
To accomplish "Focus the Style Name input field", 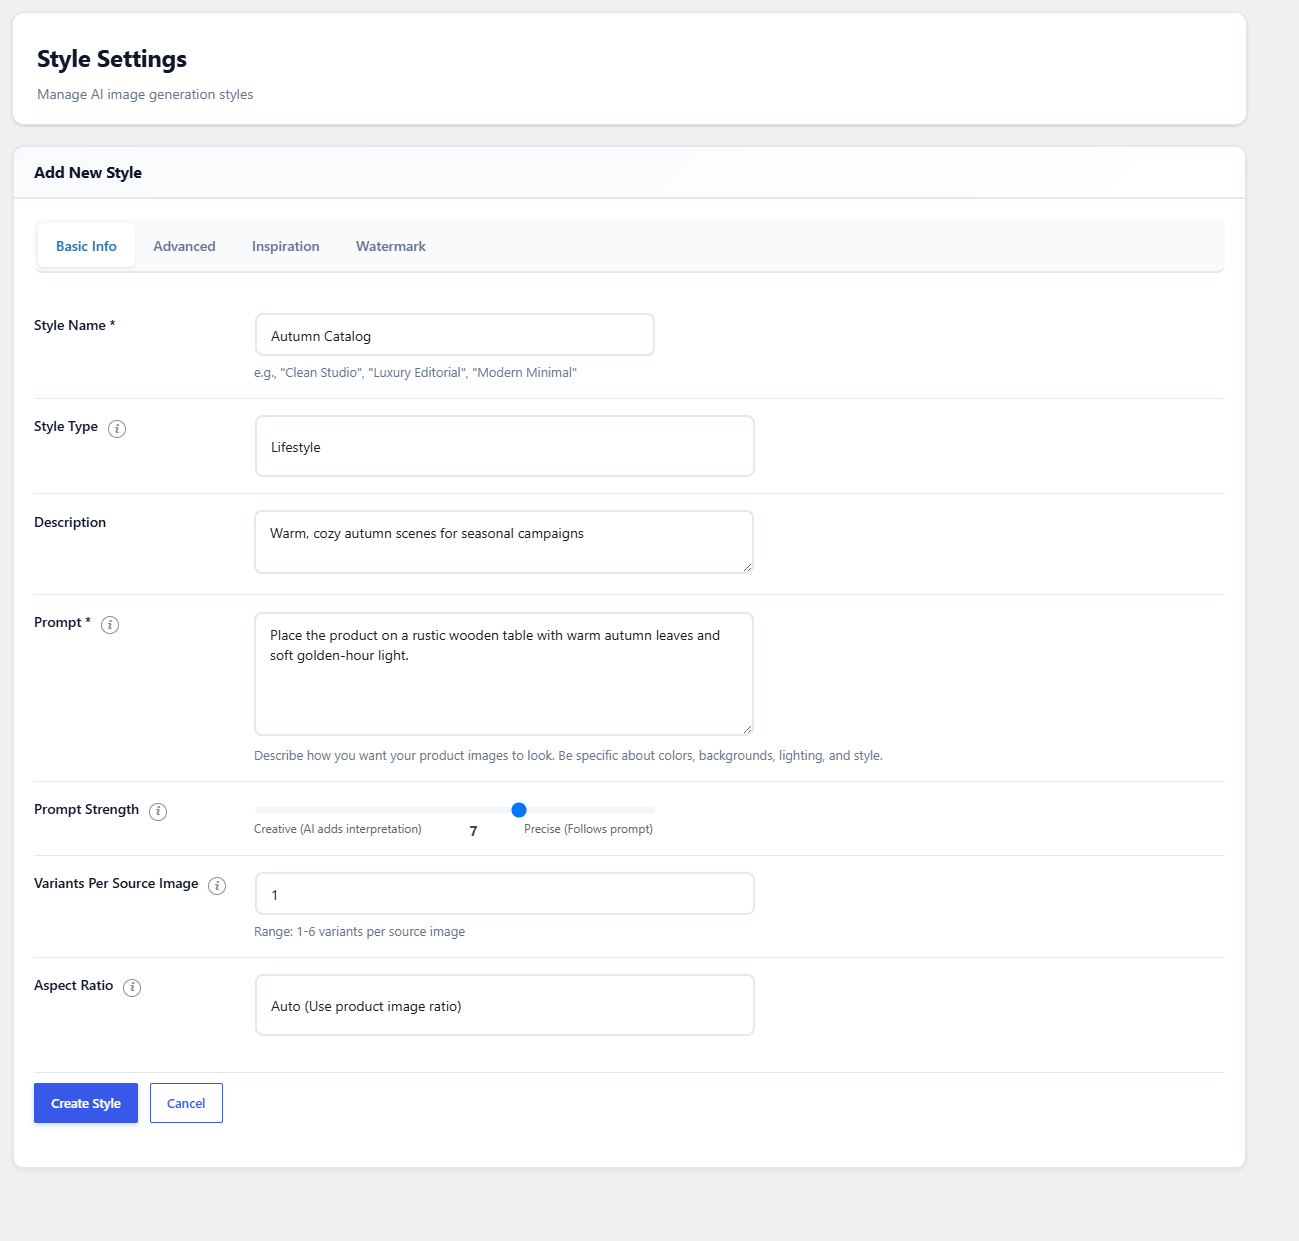I will coord(455,335).
